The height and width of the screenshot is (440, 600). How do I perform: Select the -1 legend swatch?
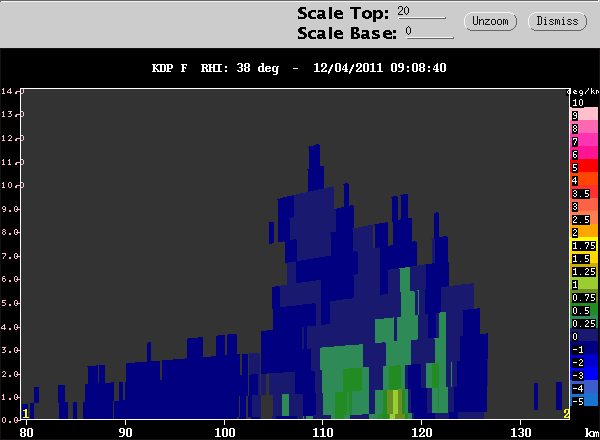pyautogui.click(x=584, y=349)
